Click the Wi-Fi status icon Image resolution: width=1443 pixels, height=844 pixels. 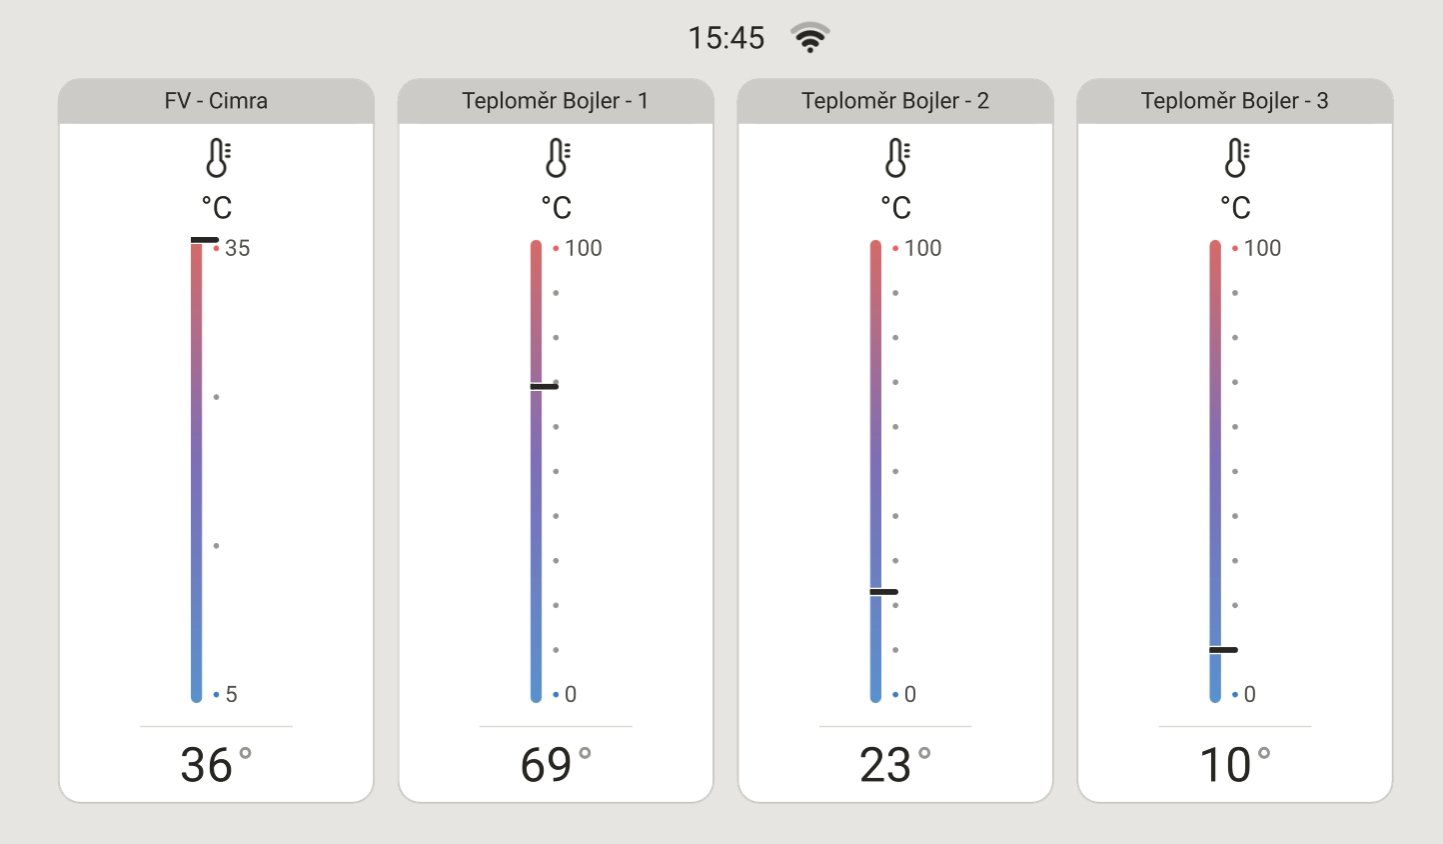point(810,38)
